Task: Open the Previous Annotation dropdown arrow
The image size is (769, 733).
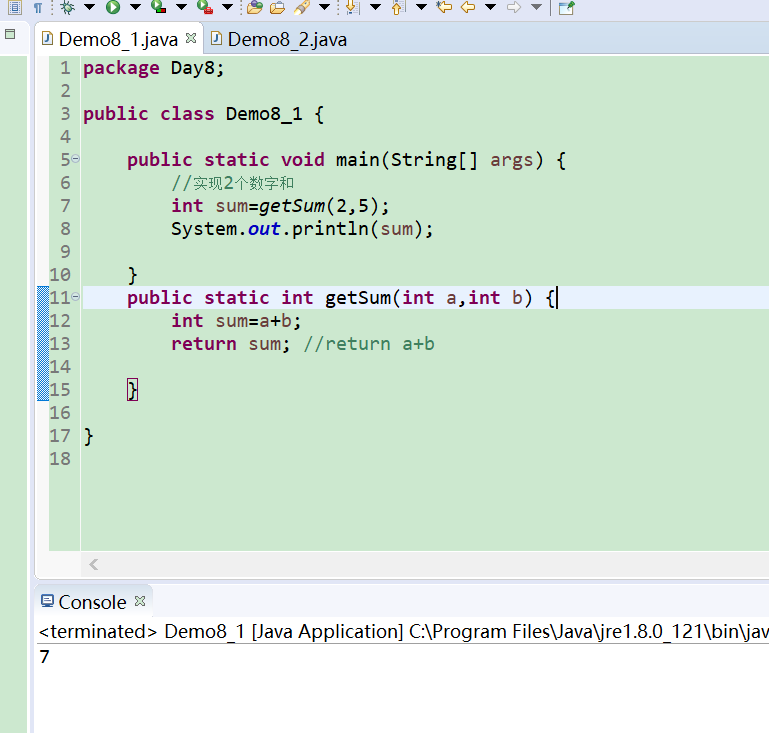Action: pos(421,7)
